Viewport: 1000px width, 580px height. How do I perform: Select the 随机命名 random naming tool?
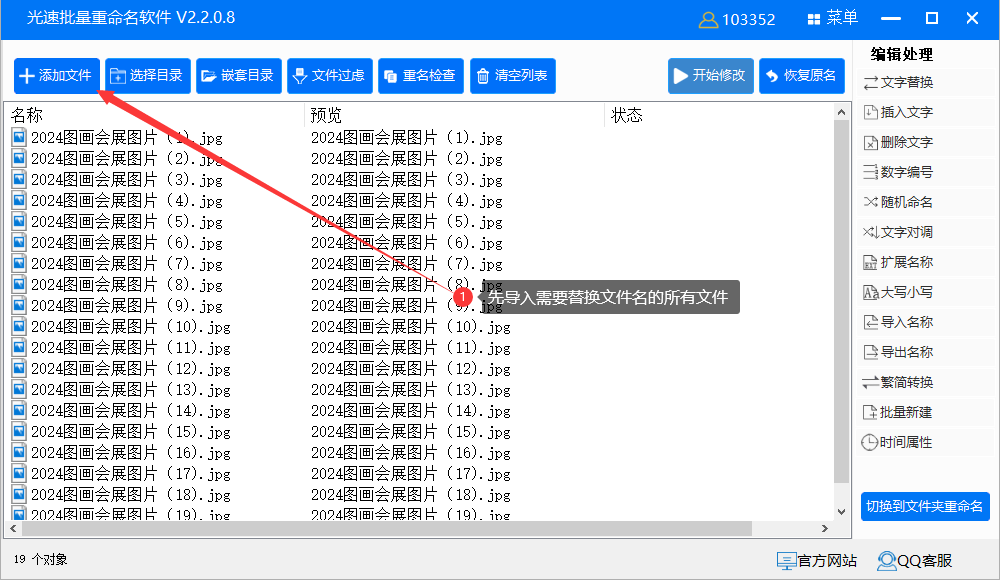click(x=899, y=202)
